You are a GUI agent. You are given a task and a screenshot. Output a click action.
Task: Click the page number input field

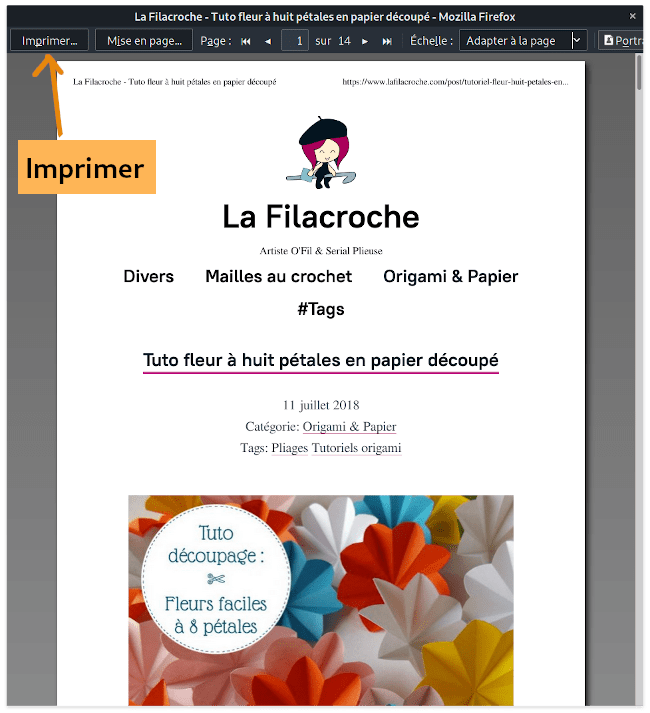tap(295, 41)
